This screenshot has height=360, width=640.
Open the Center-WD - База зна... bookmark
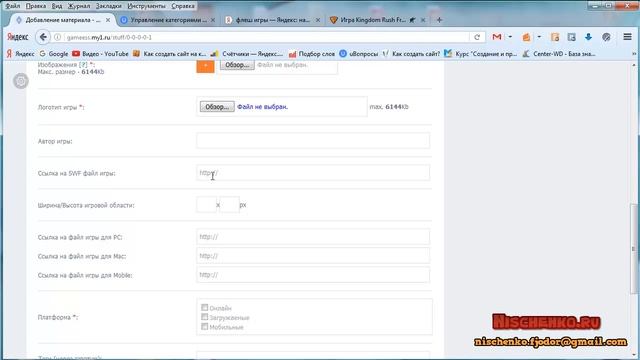559,53
